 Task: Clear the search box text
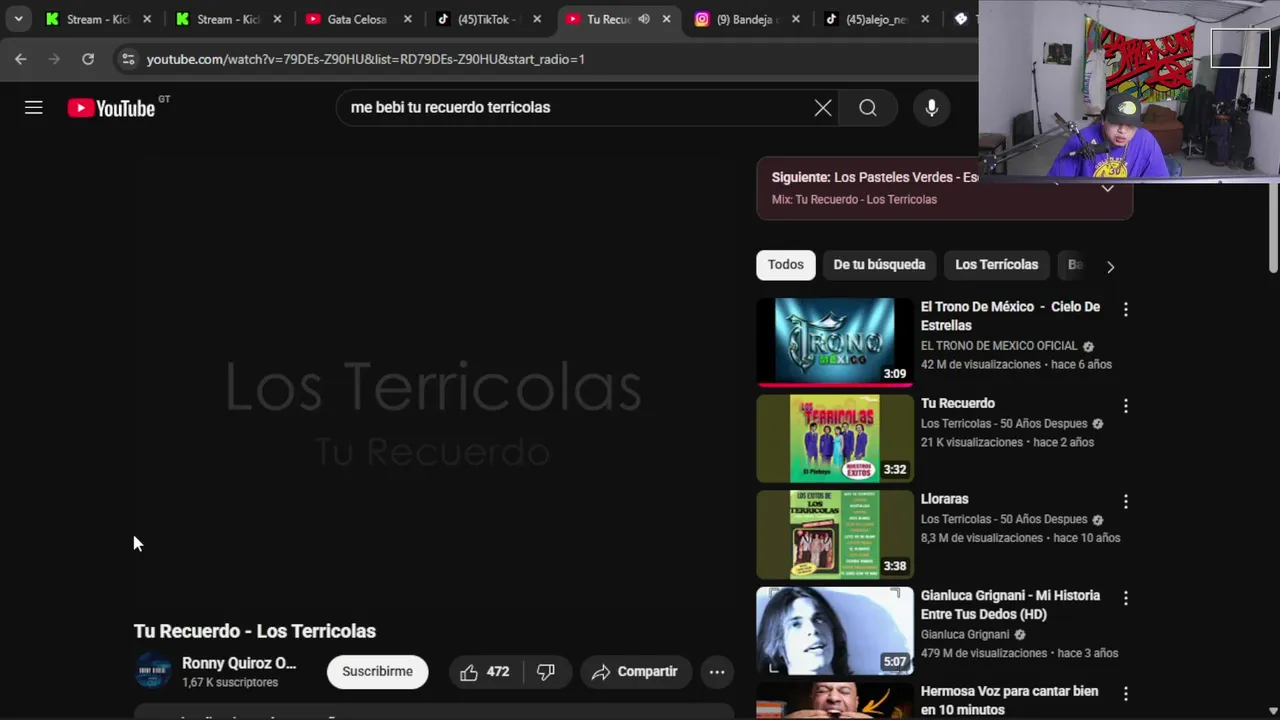coord(823,108)
